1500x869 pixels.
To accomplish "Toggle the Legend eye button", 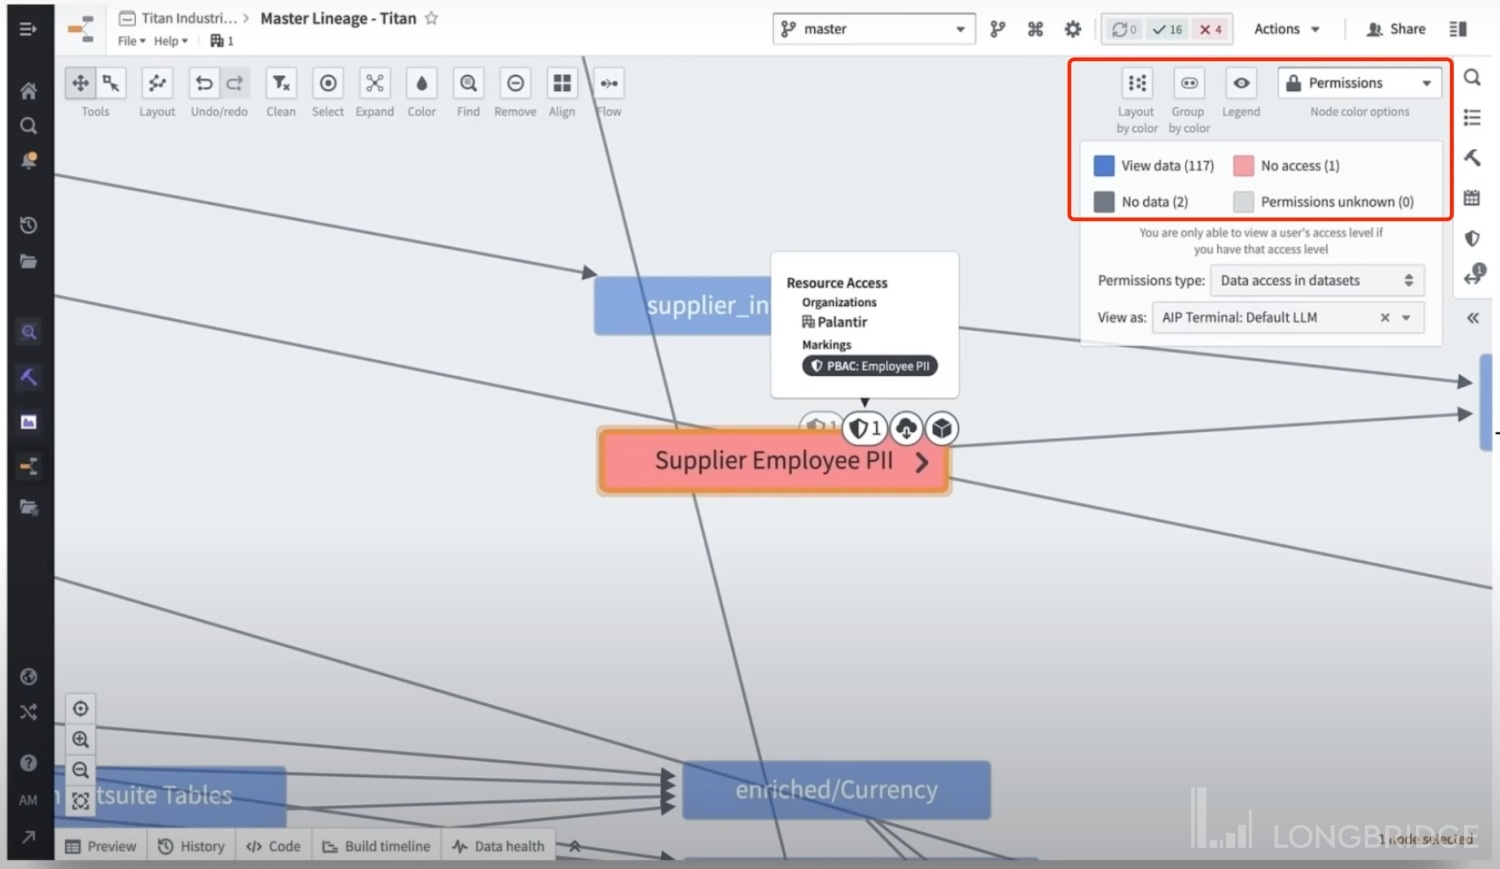I will click(1241, 83).
